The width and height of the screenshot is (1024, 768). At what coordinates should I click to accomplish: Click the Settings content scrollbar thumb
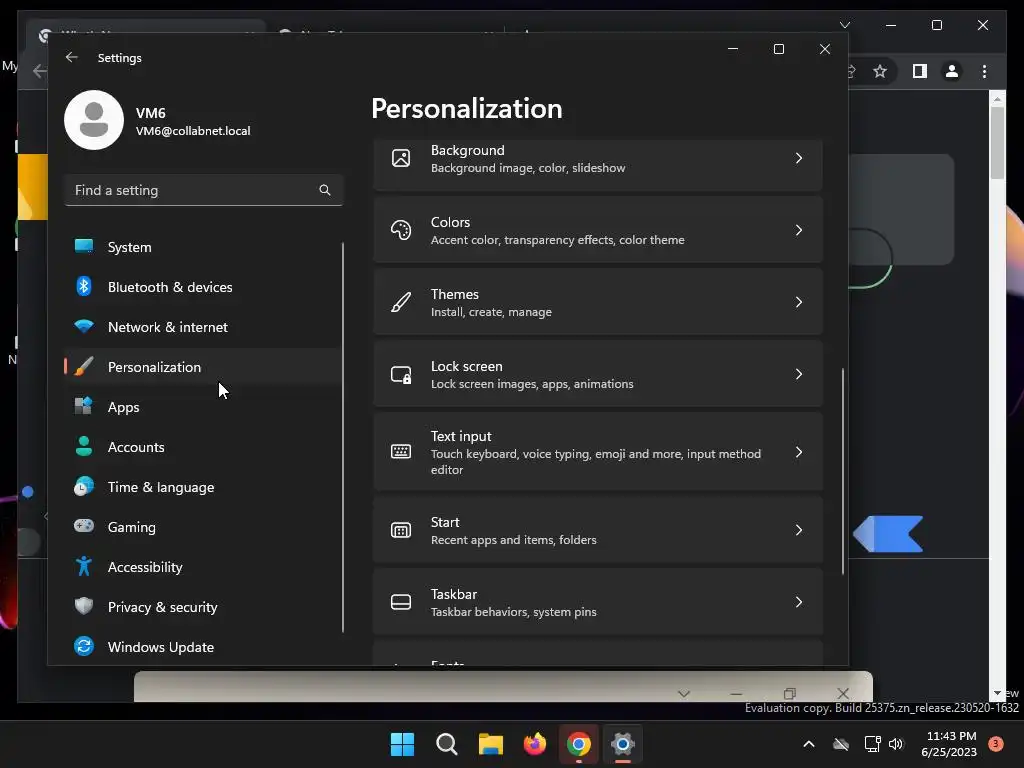click(842, 472)
